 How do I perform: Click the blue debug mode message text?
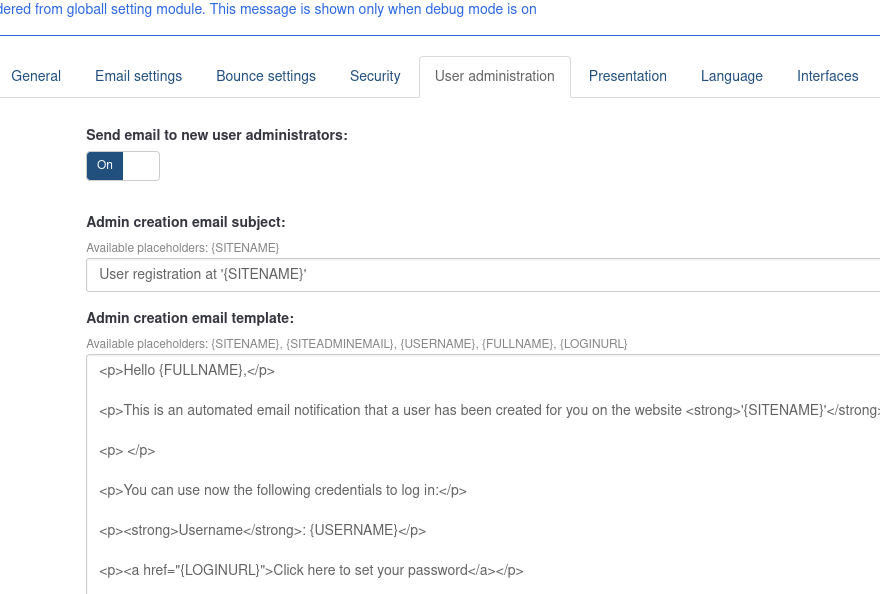tap(268, 9)
